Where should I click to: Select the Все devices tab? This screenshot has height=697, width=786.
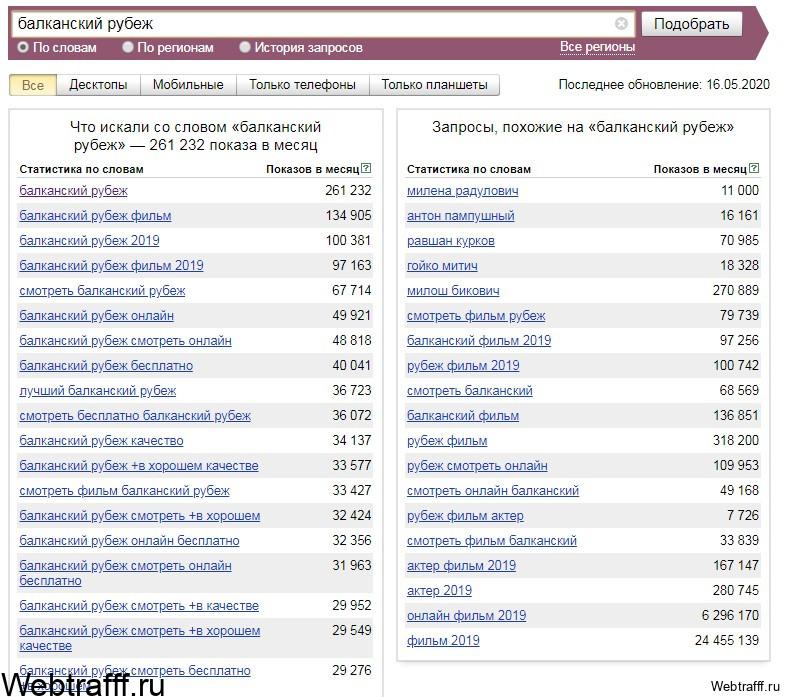[x=33, y=85]
